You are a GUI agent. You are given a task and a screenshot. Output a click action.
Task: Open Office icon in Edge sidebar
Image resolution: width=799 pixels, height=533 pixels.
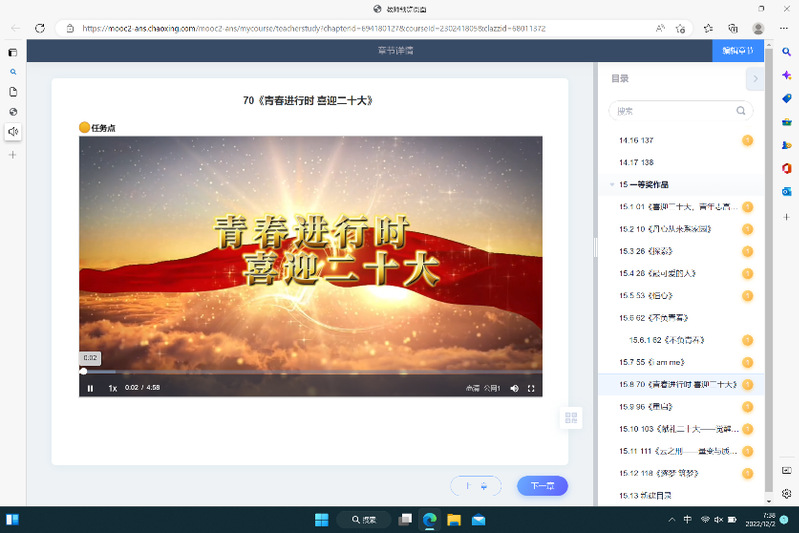[x=786, y=168]
